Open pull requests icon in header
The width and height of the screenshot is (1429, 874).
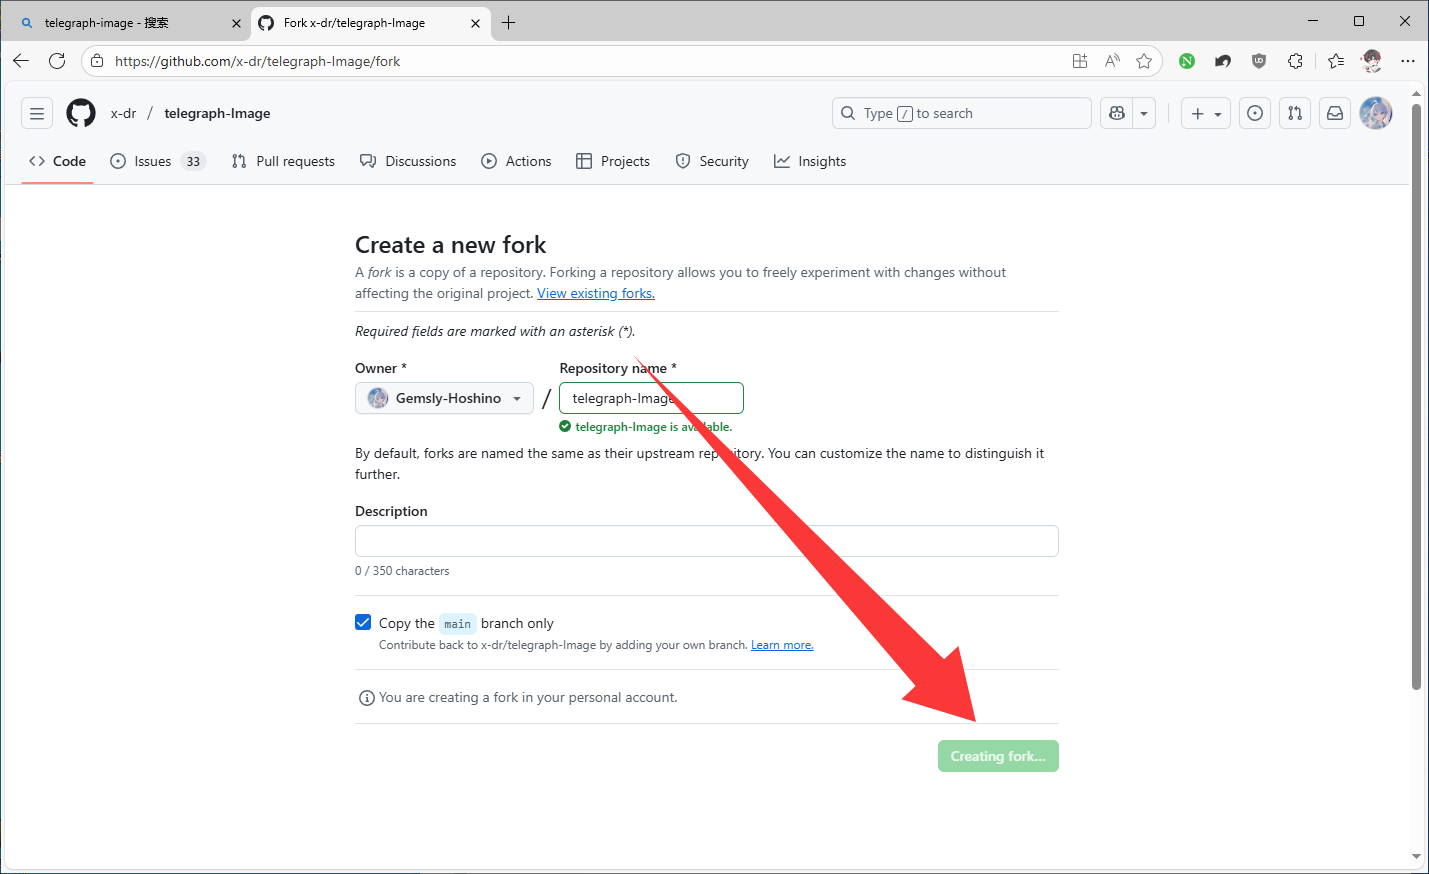(x=1295, y=113)
